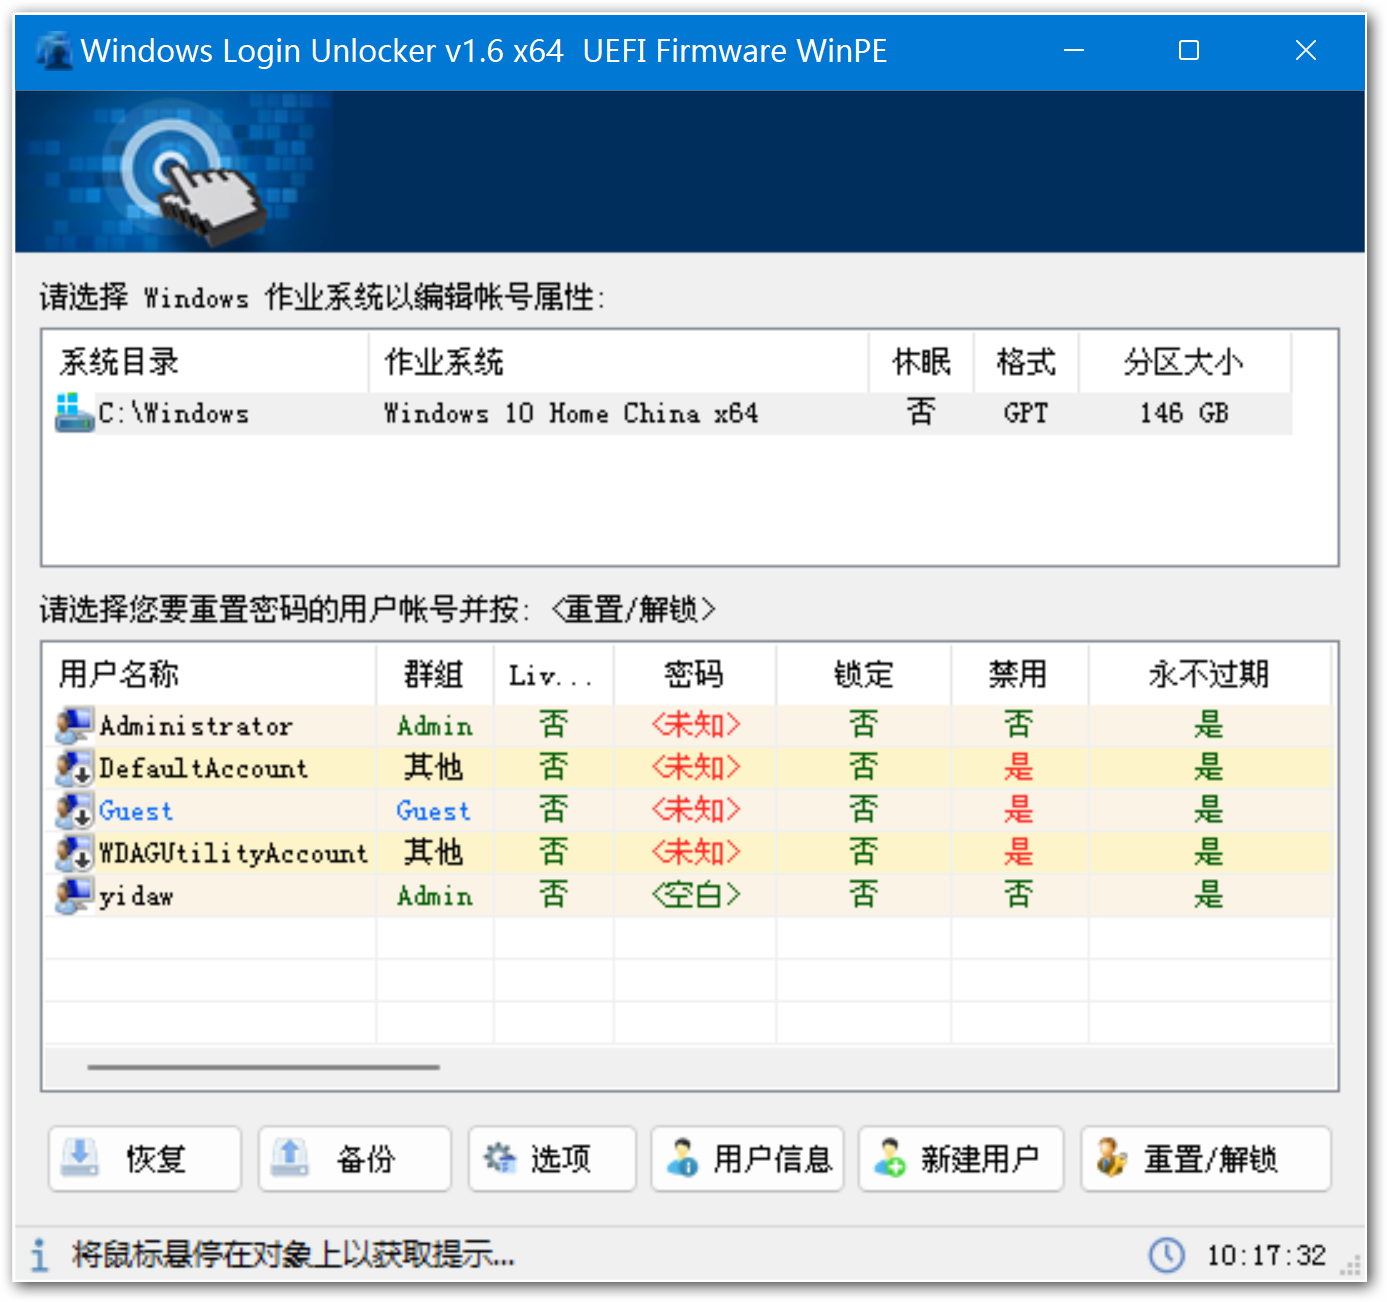Click the app icon in title bar
Viewport: 1387px width, 1302px height.
pyautogui.click(x=54, y=51)
